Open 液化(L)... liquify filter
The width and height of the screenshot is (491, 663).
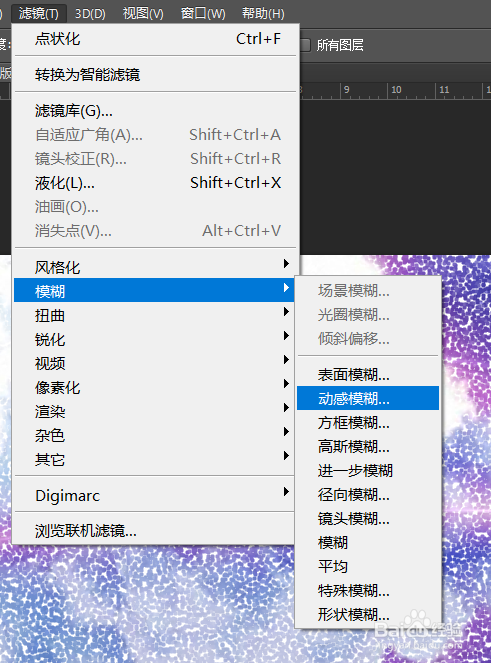pyautogui.click(x=155, y=183)
